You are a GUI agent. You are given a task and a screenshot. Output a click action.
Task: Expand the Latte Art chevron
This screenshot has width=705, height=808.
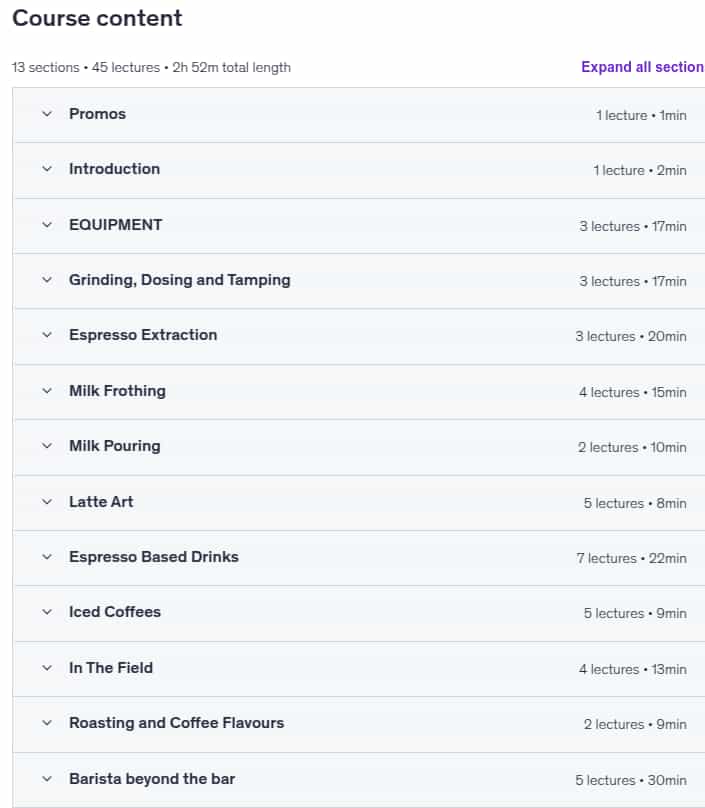pyautogui.click(x=47, y=502)
